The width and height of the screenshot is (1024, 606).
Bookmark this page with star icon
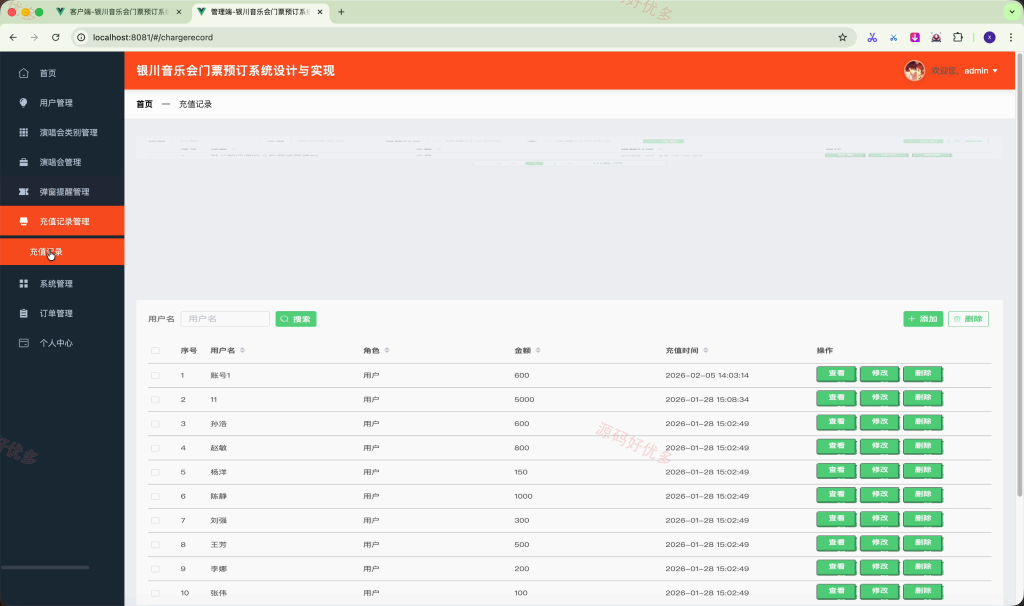[x=842, y=37]
